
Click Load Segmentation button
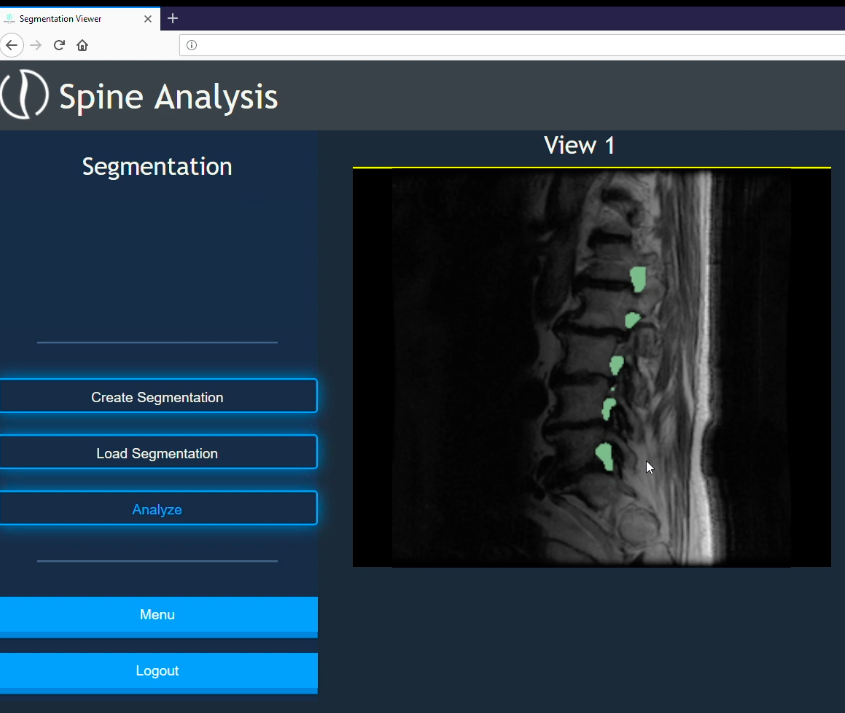click(157, 452)
